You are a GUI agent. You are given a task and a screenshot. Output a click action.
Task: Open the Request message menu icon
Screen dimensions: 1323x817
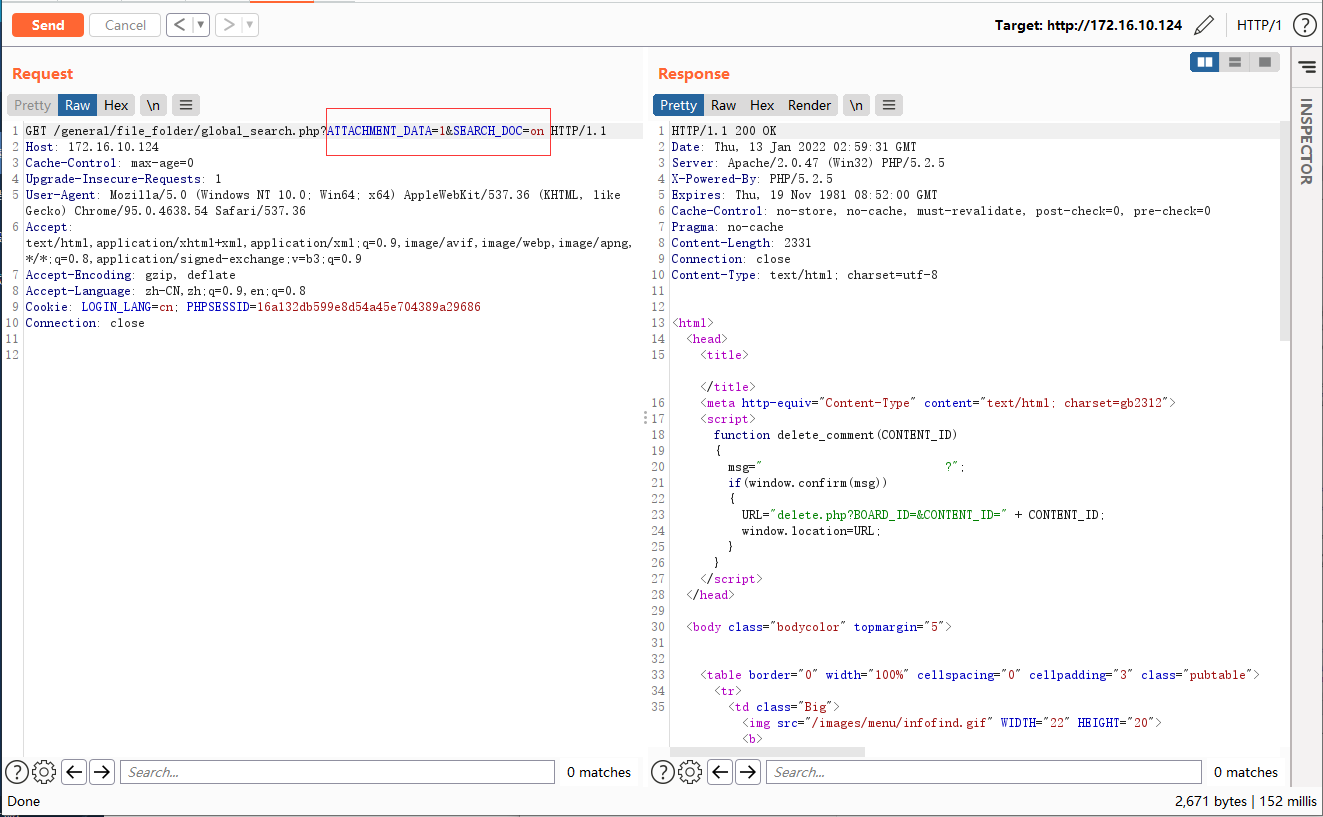(186, 105)
